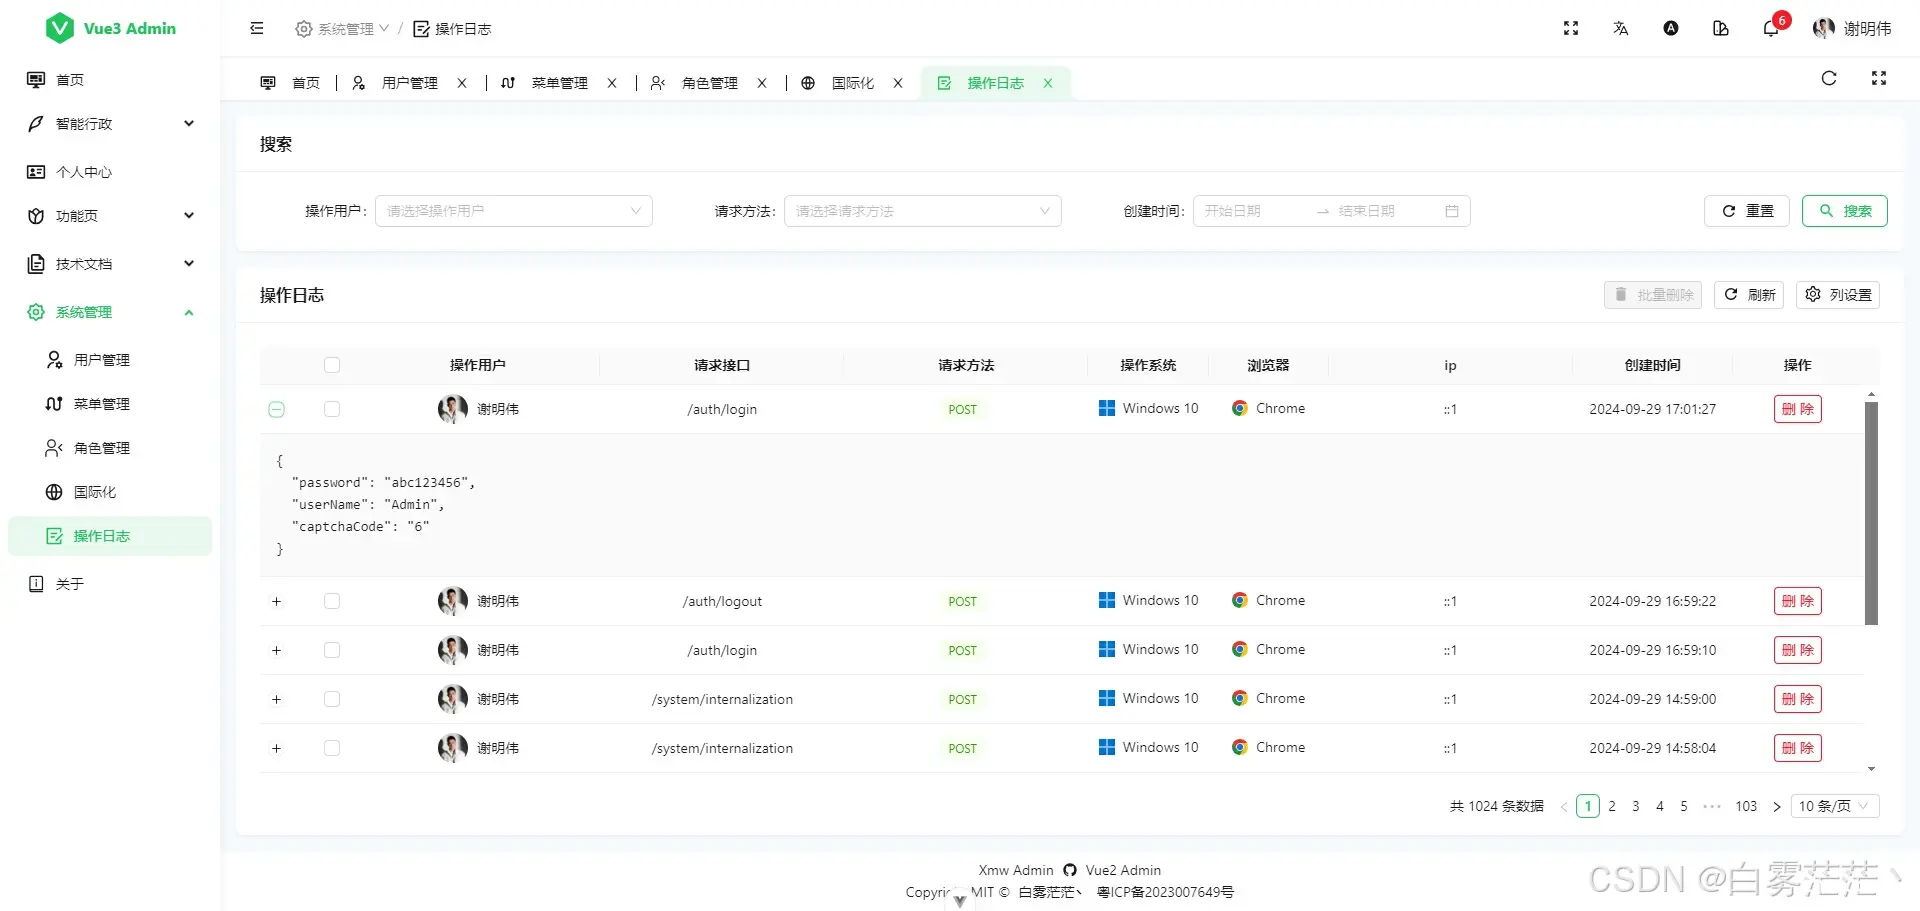Open 关于 in the sidebar

pyautogui.click(x=110, y=584)
